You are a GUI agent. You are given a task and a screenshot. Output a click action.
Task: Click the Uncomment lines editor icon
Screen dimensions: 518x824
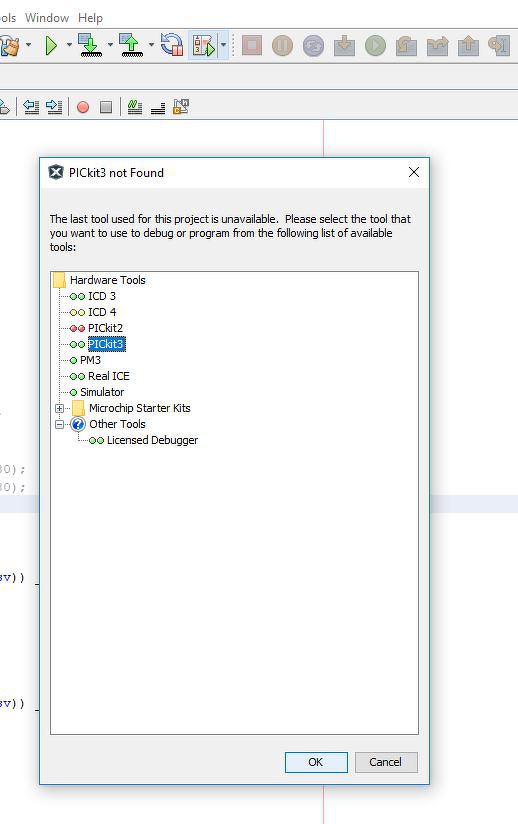(x=158, y=108)
